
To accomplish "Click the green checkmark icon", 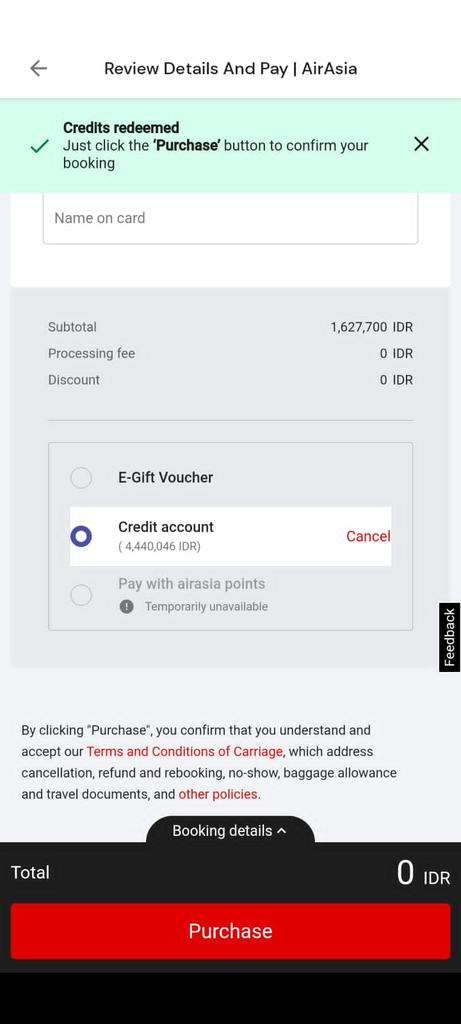I will [x=40, y=146].
